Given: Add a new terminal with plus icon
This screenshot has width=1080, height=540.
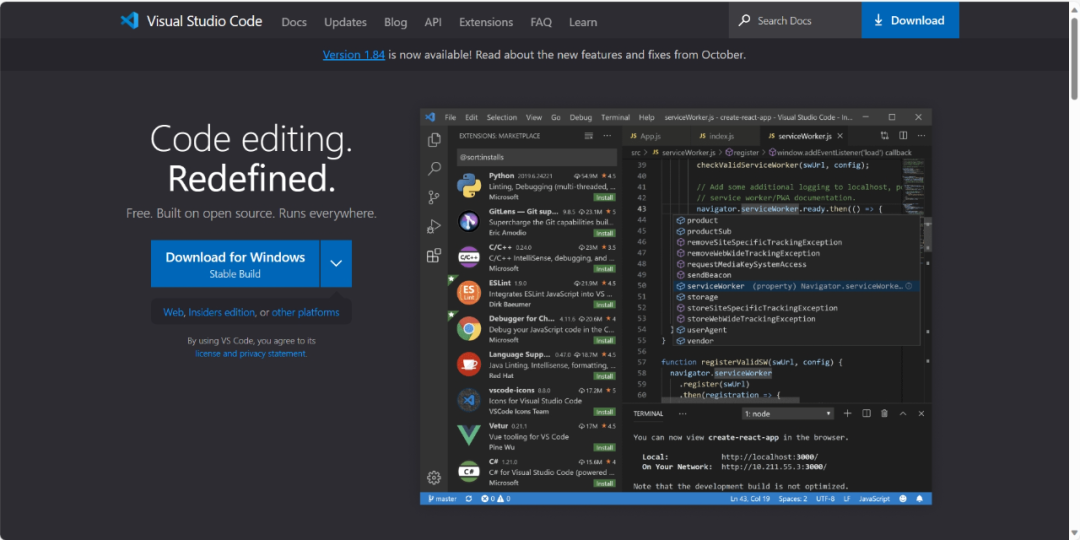Looking at the screenshot, I should click(848, 413).
